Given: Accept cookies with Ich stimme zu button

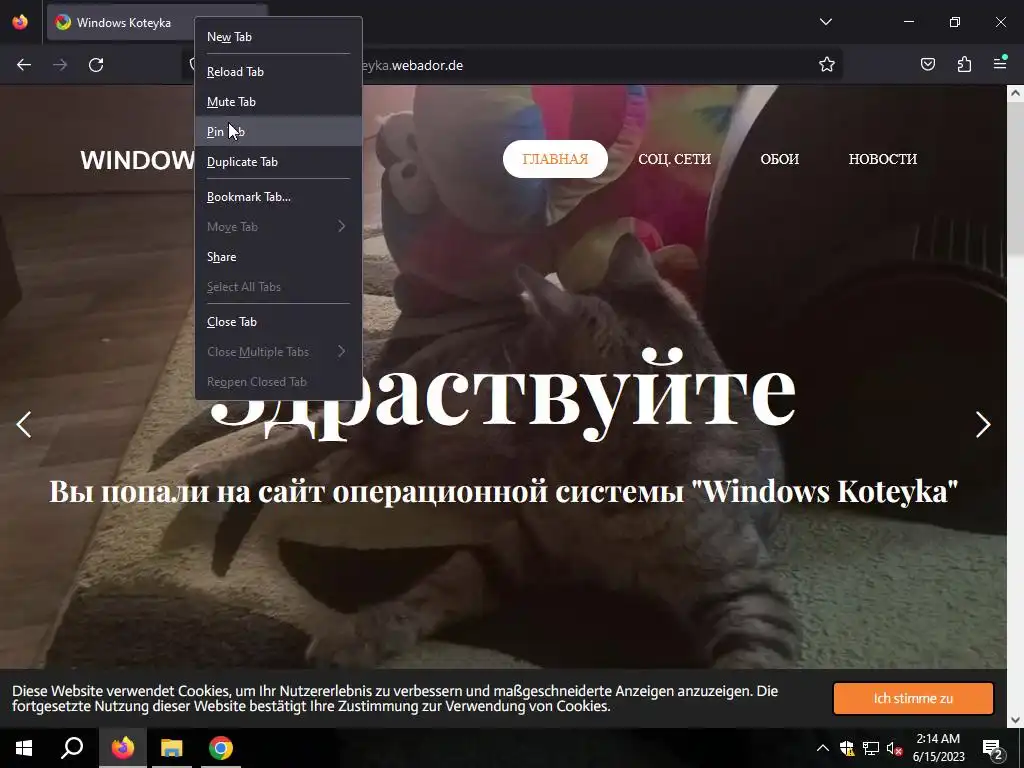Looking at the screenshot, I should point(913,699).
